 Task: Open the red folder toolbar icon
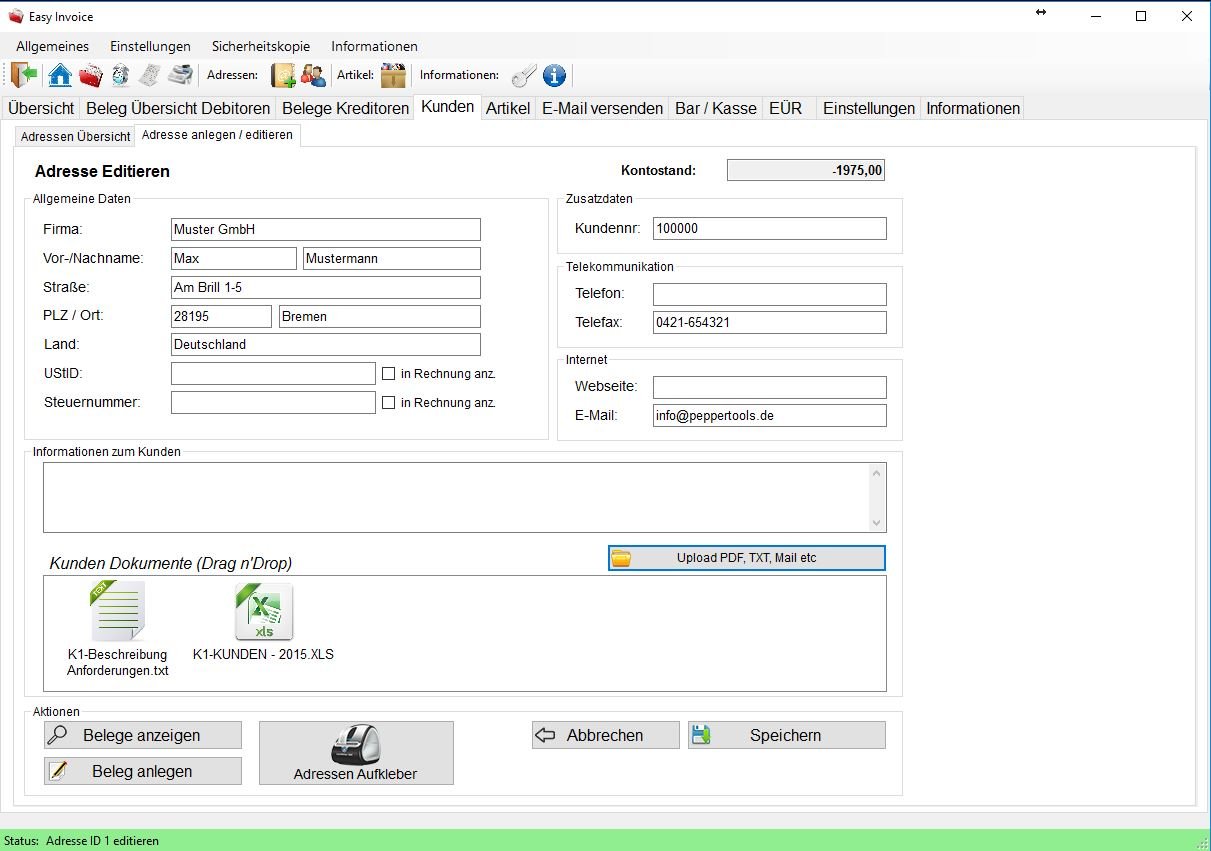pyautogui.click(x=91, y=75)
